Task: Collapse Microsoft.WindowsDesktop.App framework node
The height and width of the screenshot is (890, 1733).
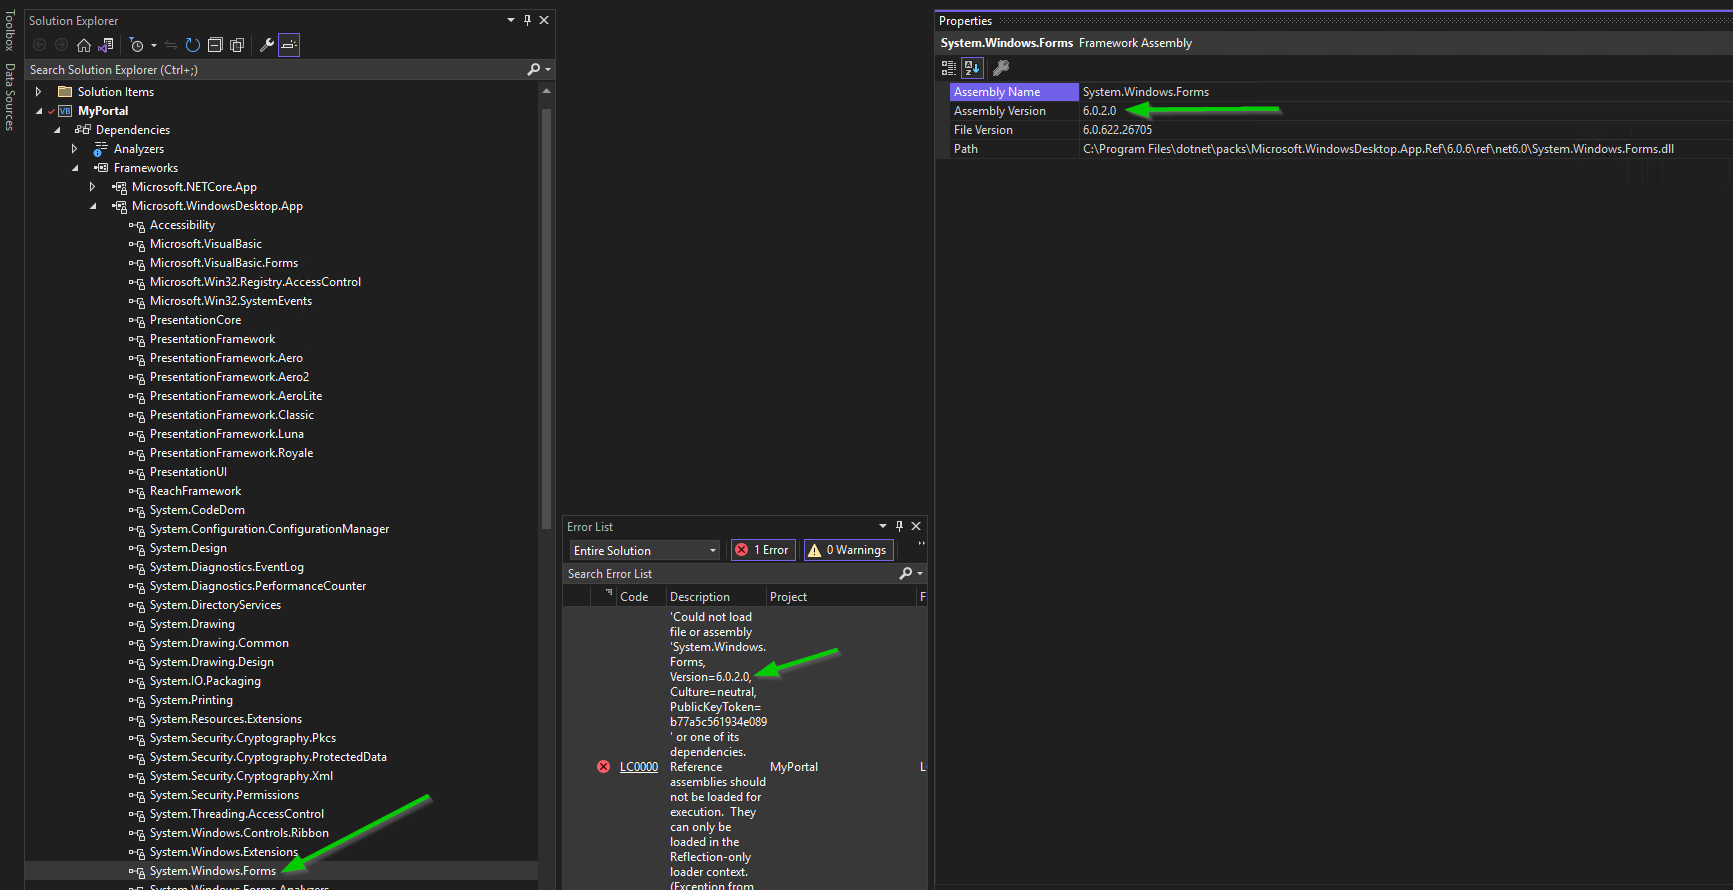Action: [x=93, y=206]
